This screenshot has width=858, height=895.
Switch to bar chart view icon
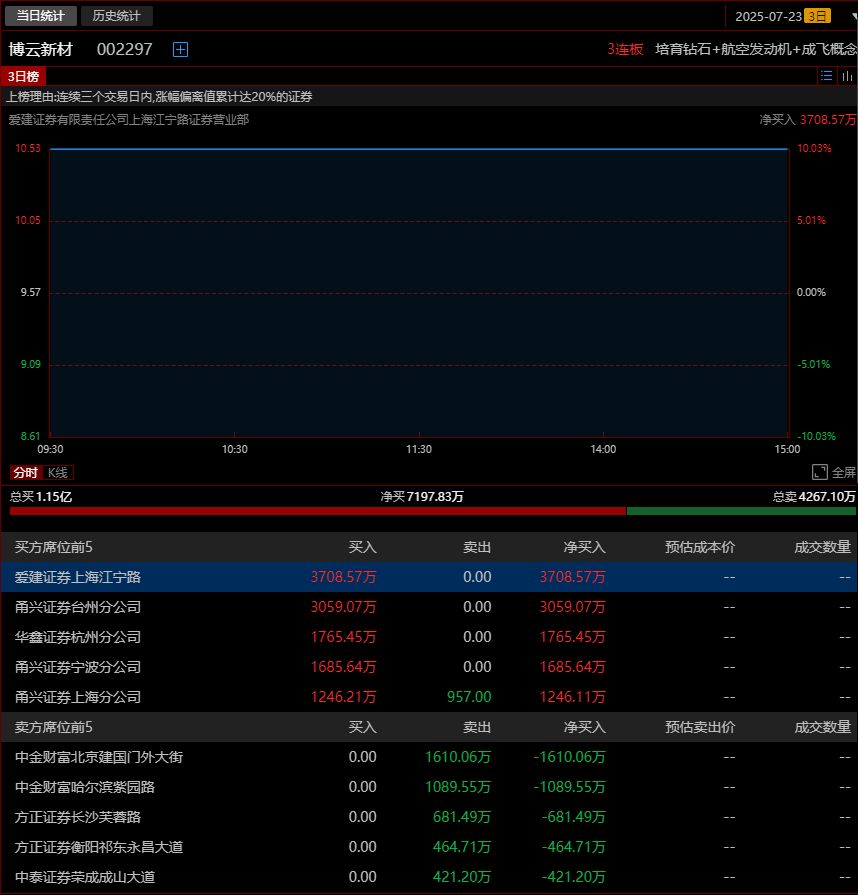tap(847, 76)
